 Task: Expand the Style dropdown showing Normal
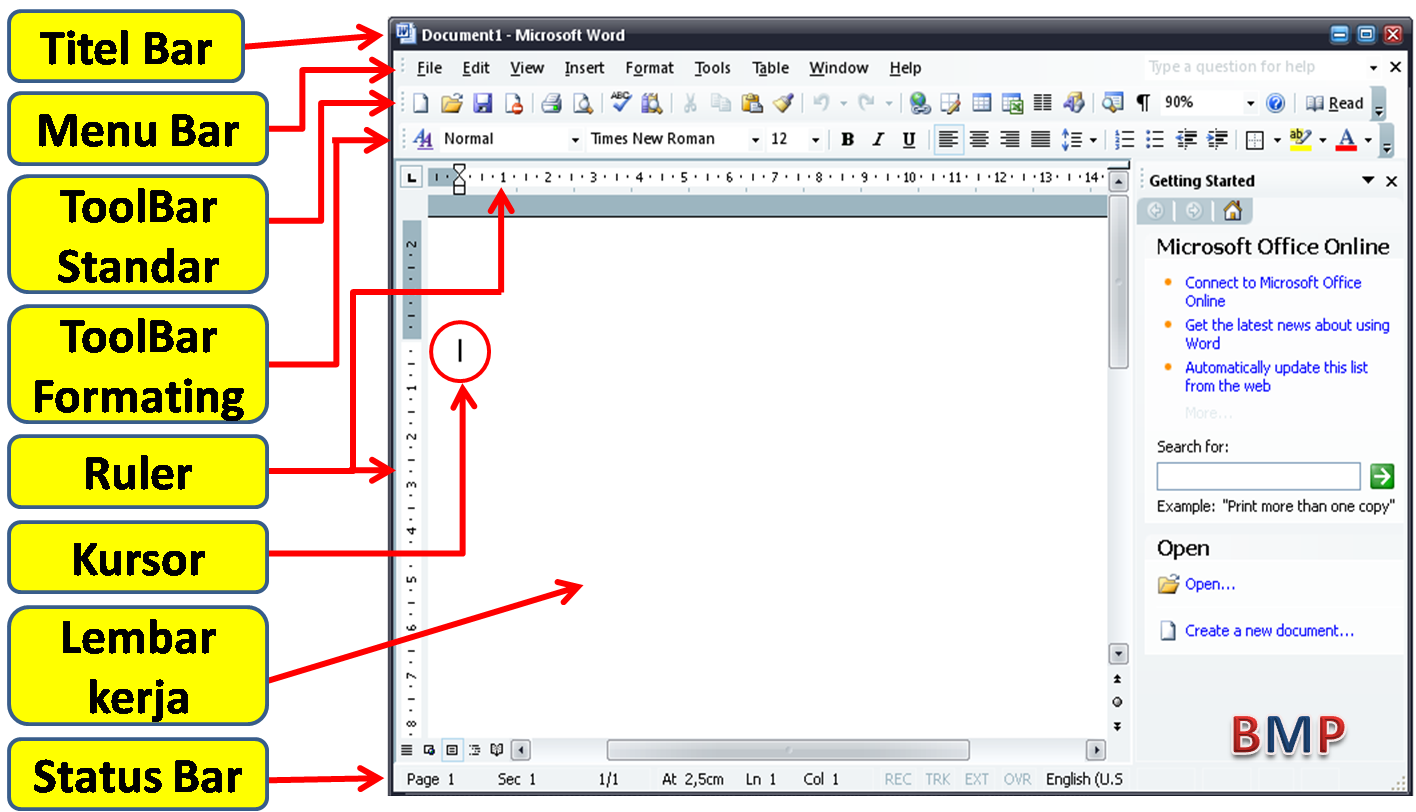575,140
